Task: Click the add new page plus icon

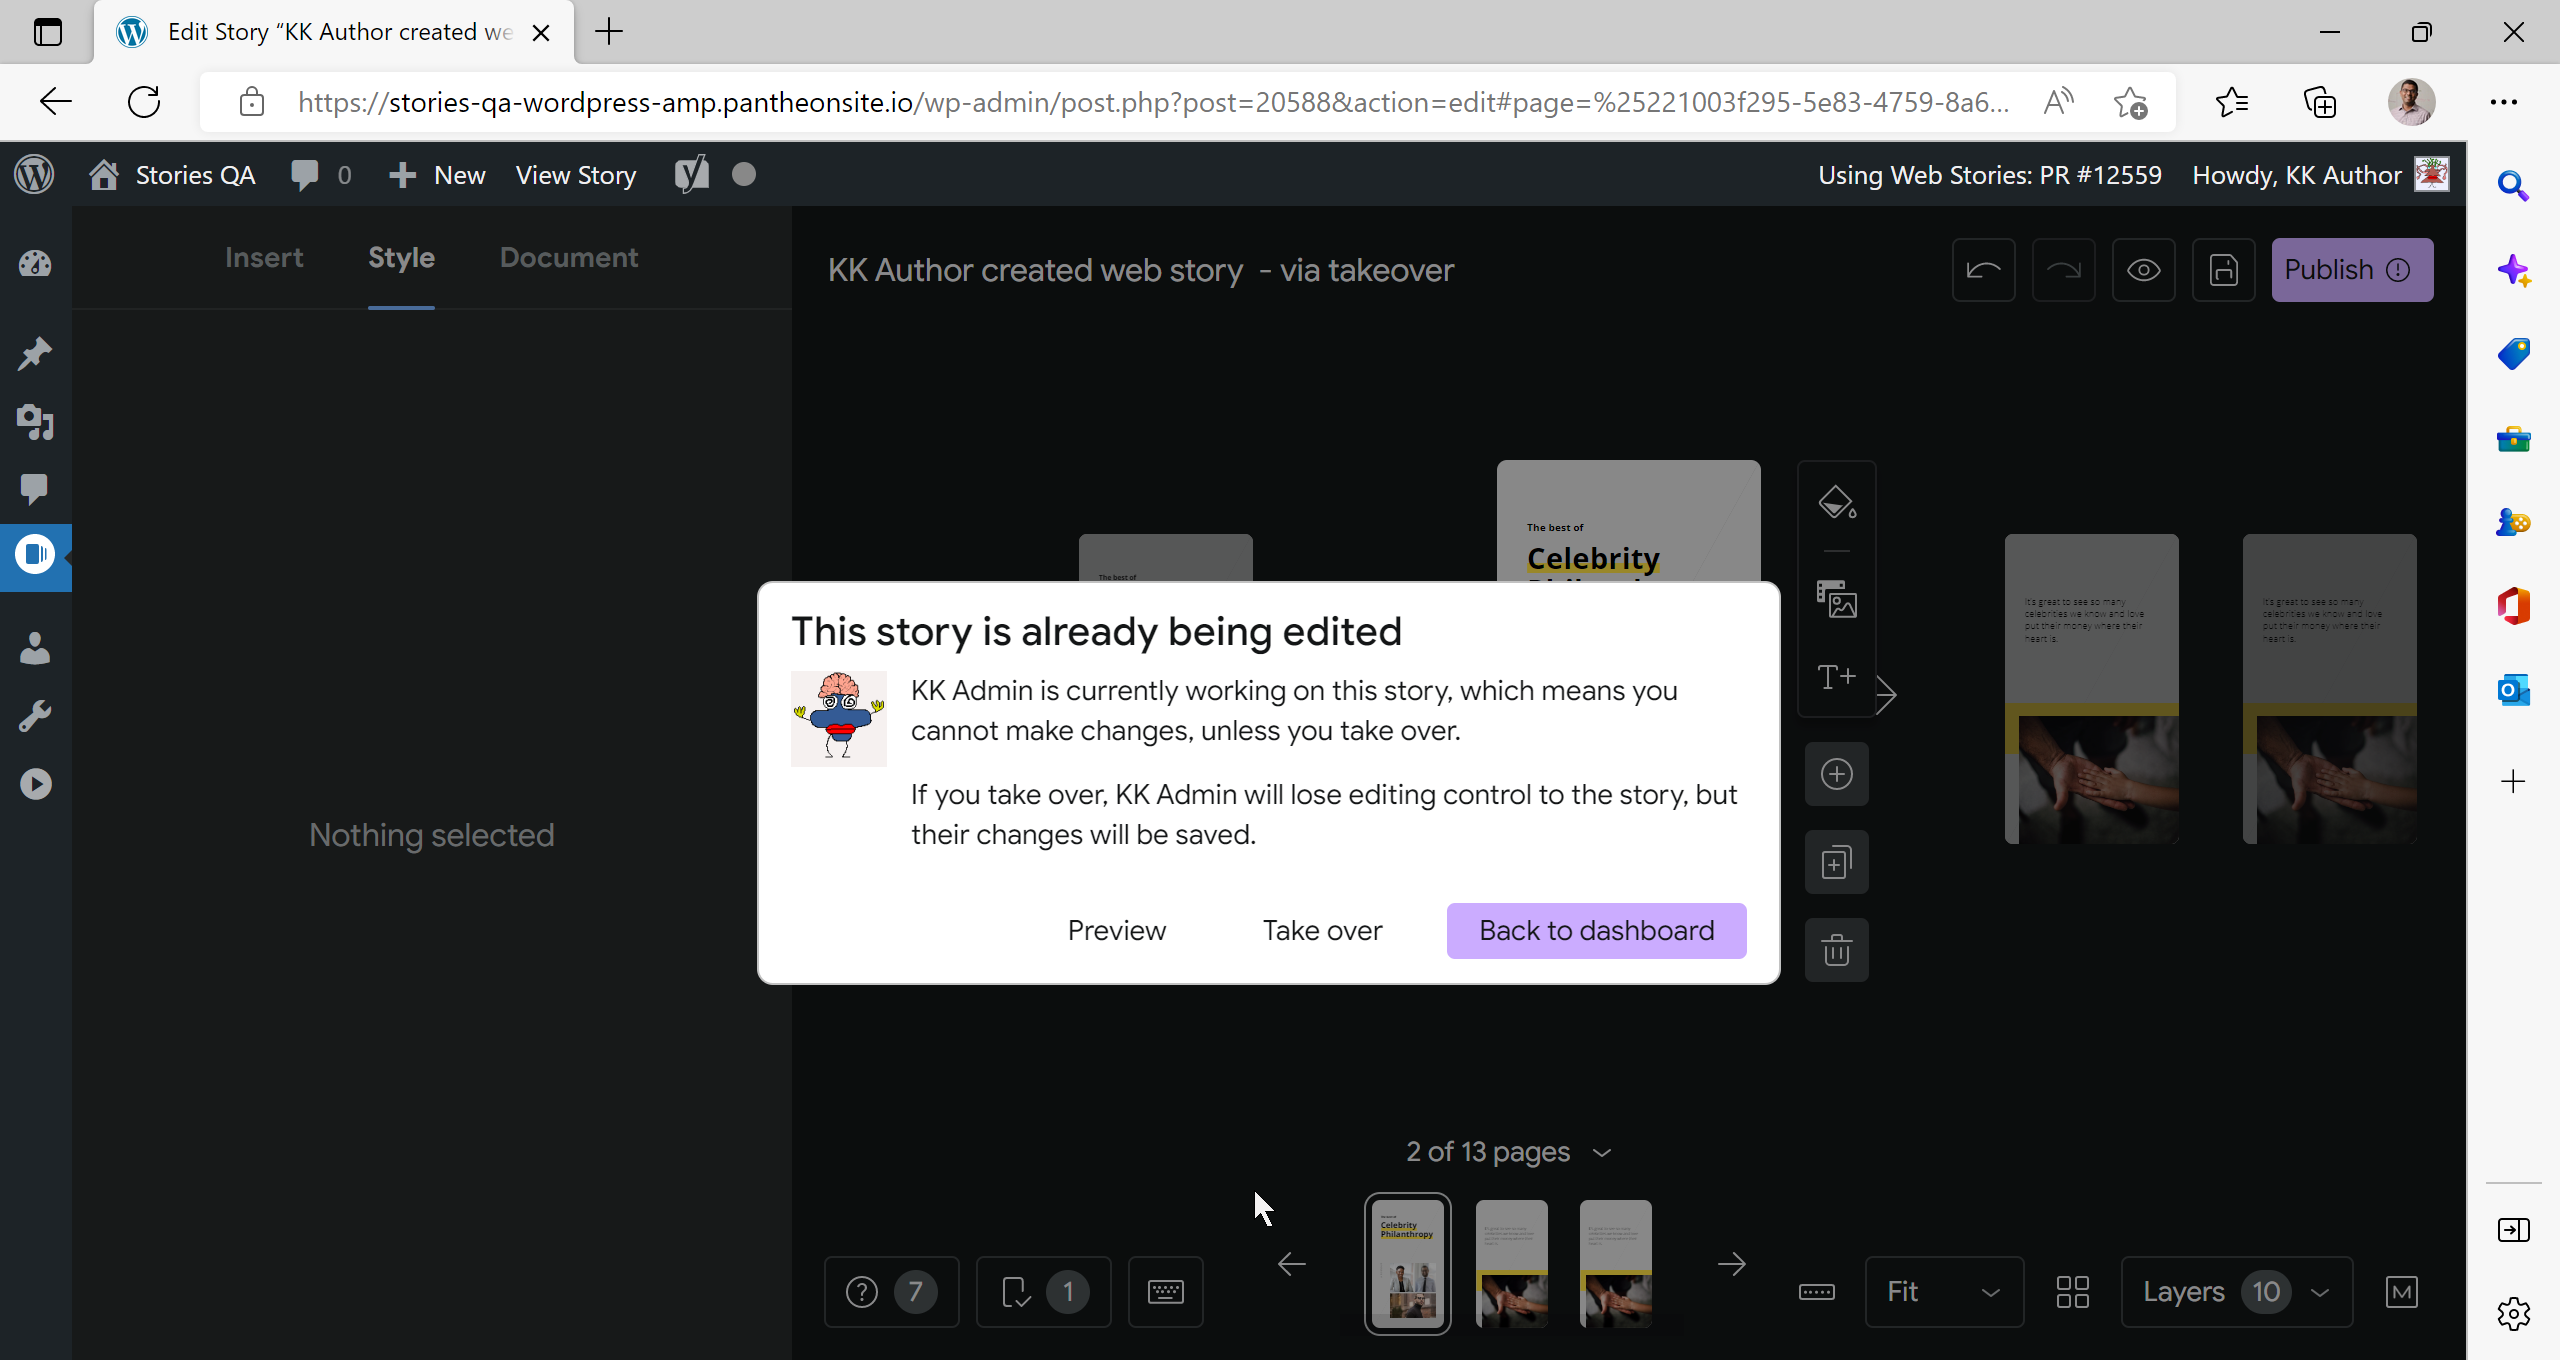Action: [1837, 774]
